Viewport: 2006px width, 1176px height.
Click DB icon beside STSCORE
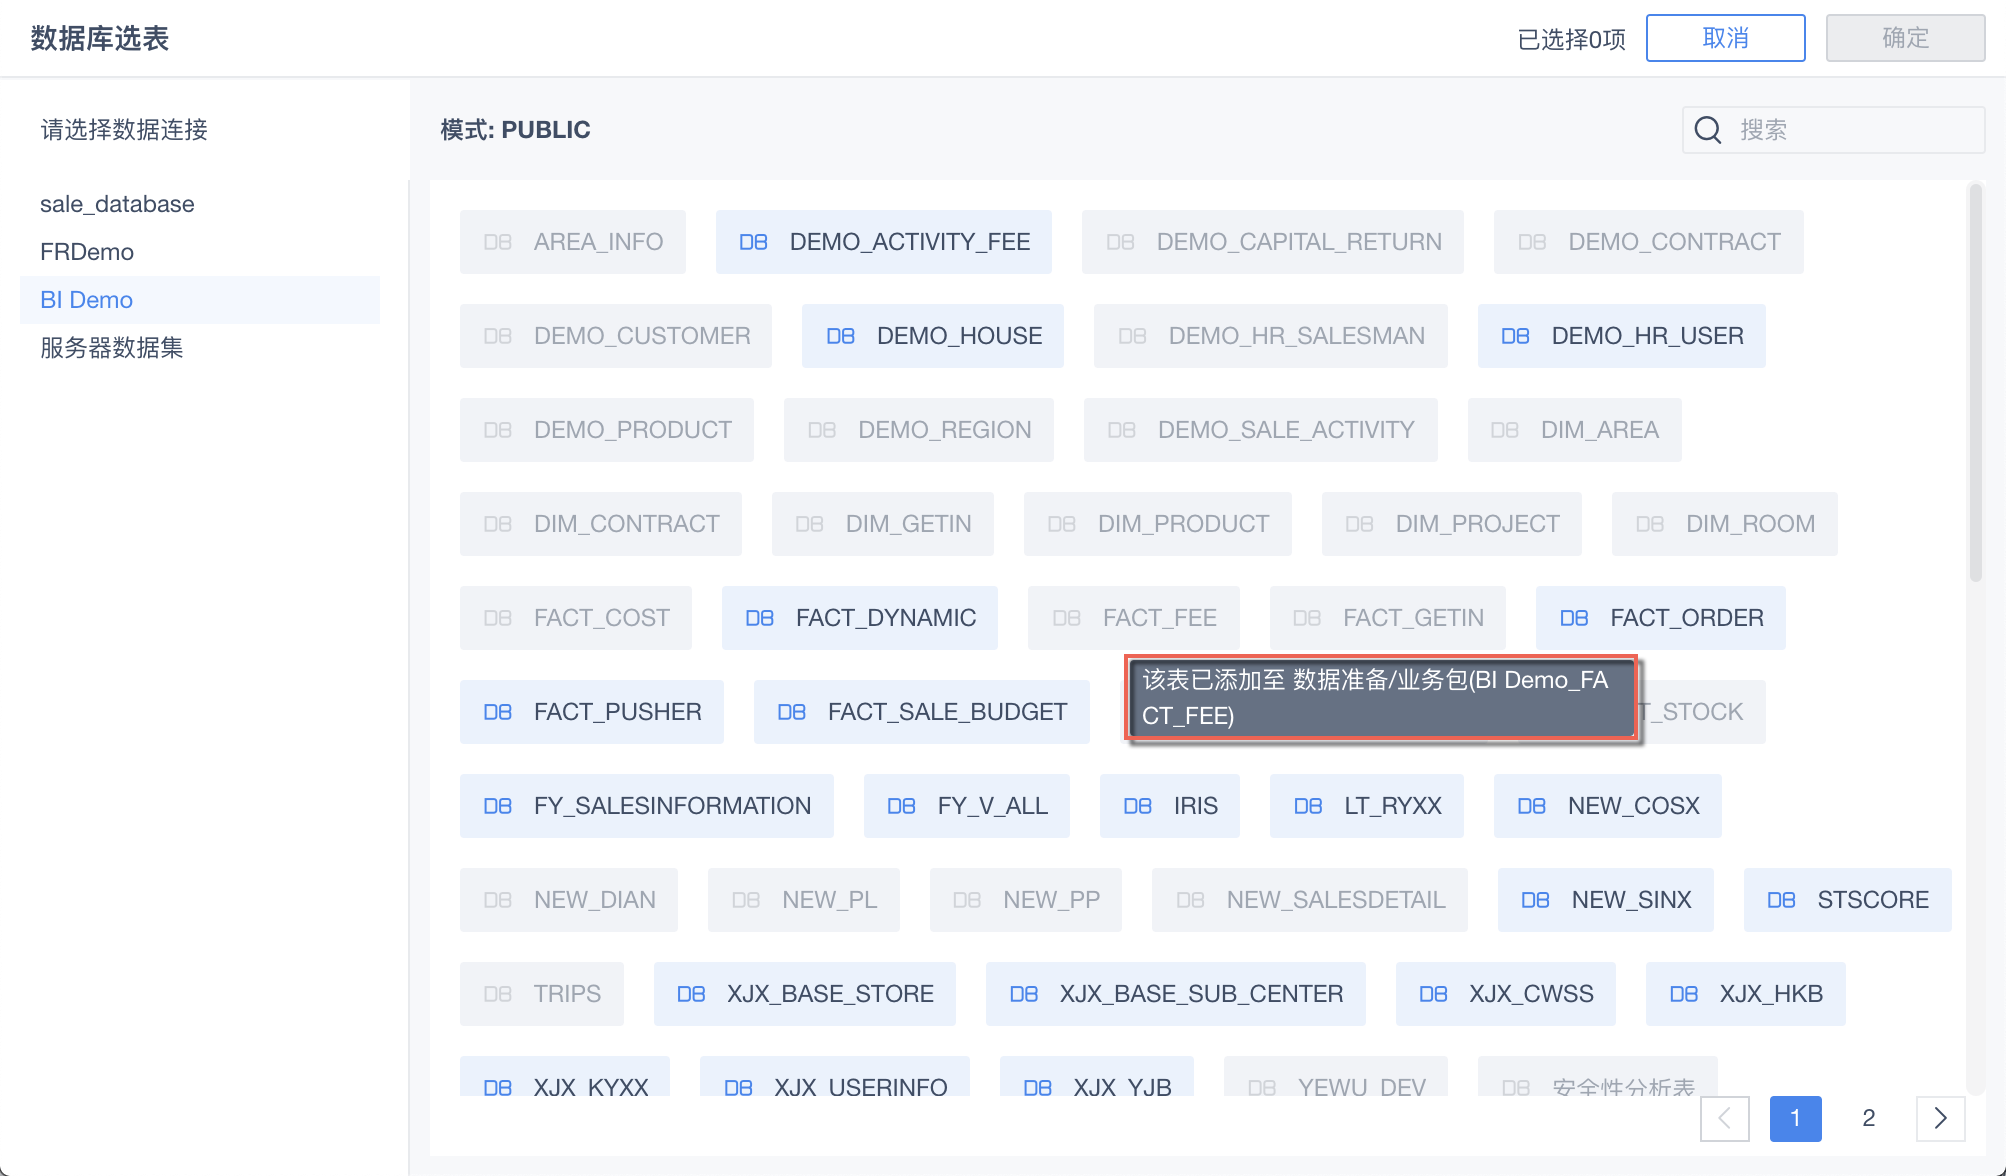click(x=1781, y=900)
